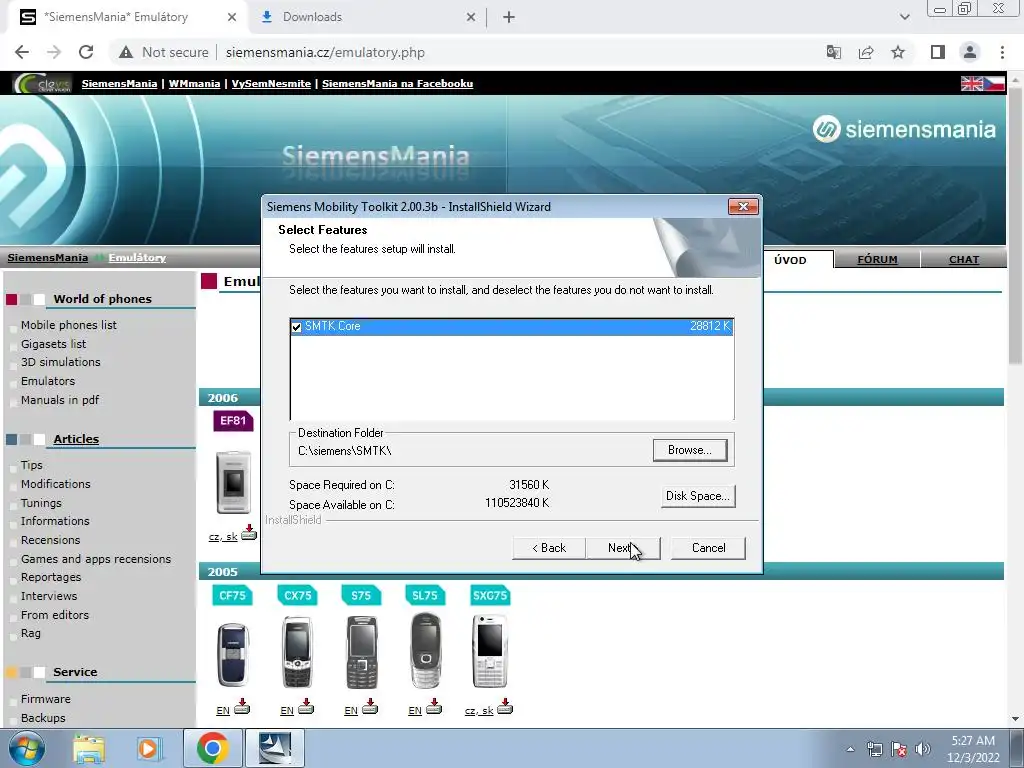Click the S75 phone thumbnail
The height and width of the screenshot is (768, 1024).
click(362, 652)
